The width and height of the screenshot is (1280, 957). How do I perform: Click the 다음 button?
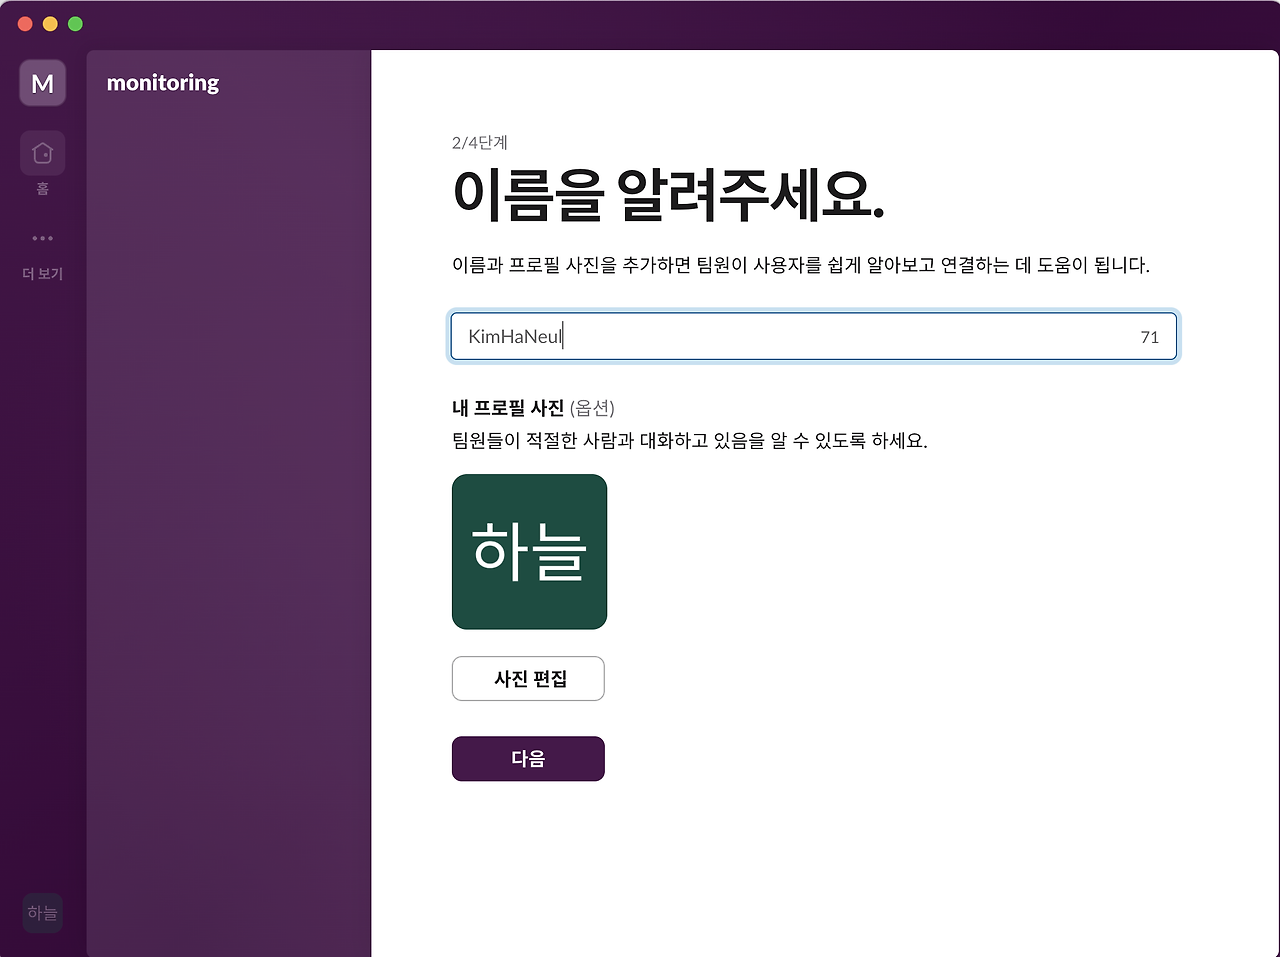[x=528, y=759]
